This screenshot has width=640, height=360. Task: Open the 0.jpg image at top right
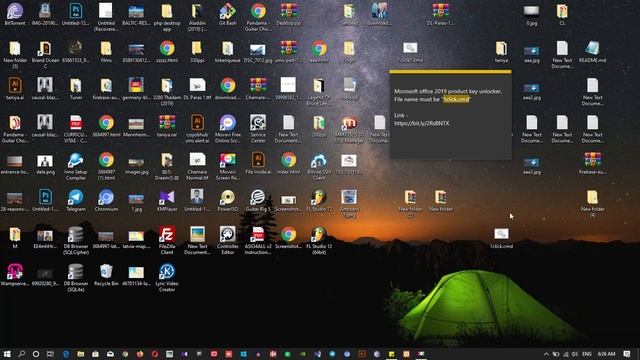pos(531,15)
